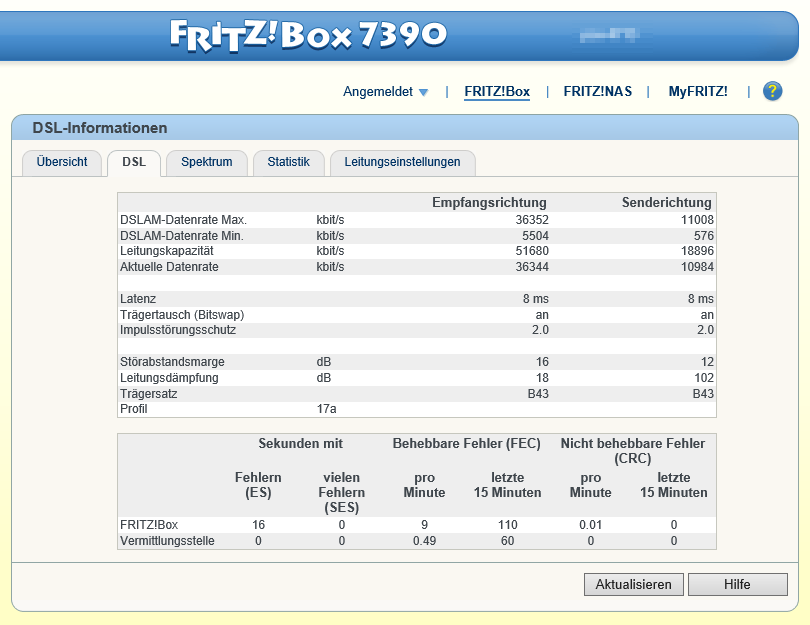Click the Vermittlungsstelle row label

(x=166, y=541)
